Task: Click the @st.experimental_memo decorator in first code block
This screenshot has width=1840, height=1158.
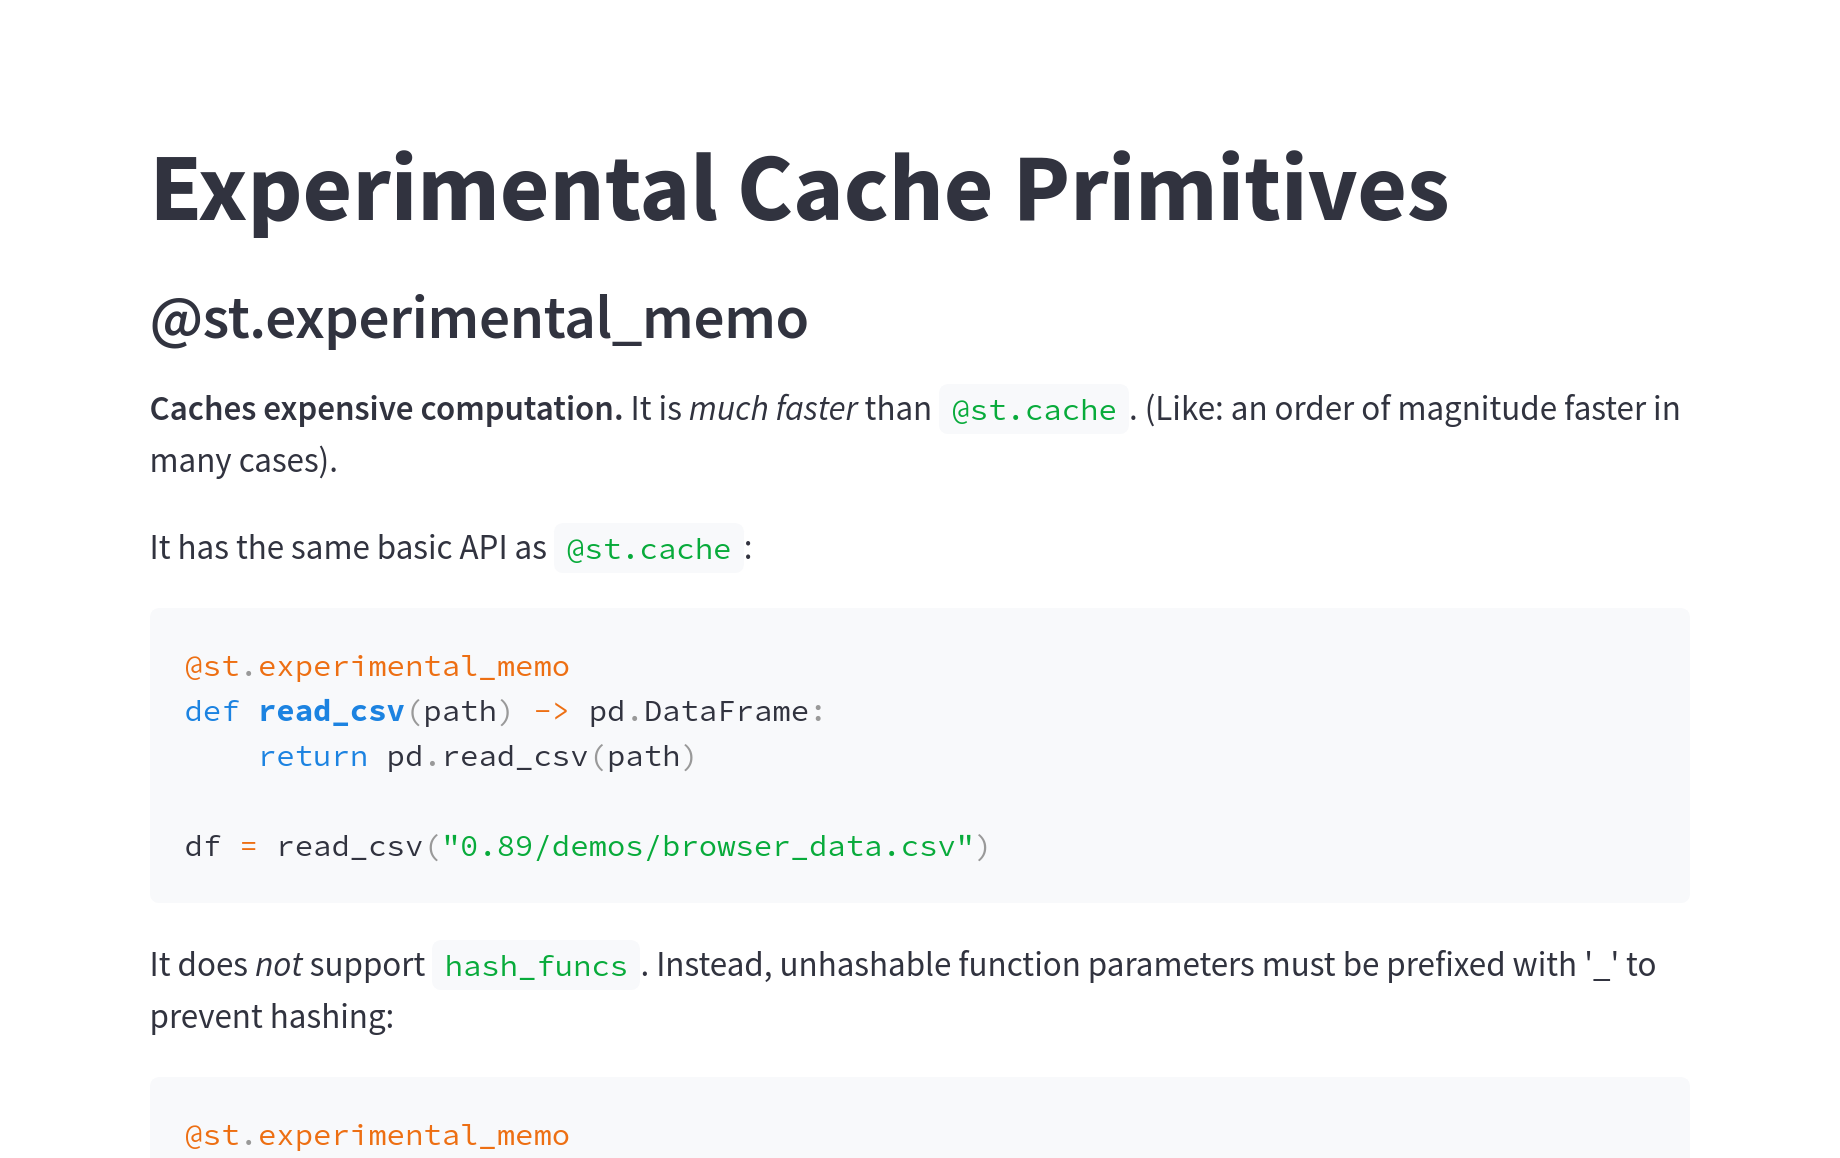Action: (x=376, y=665)
